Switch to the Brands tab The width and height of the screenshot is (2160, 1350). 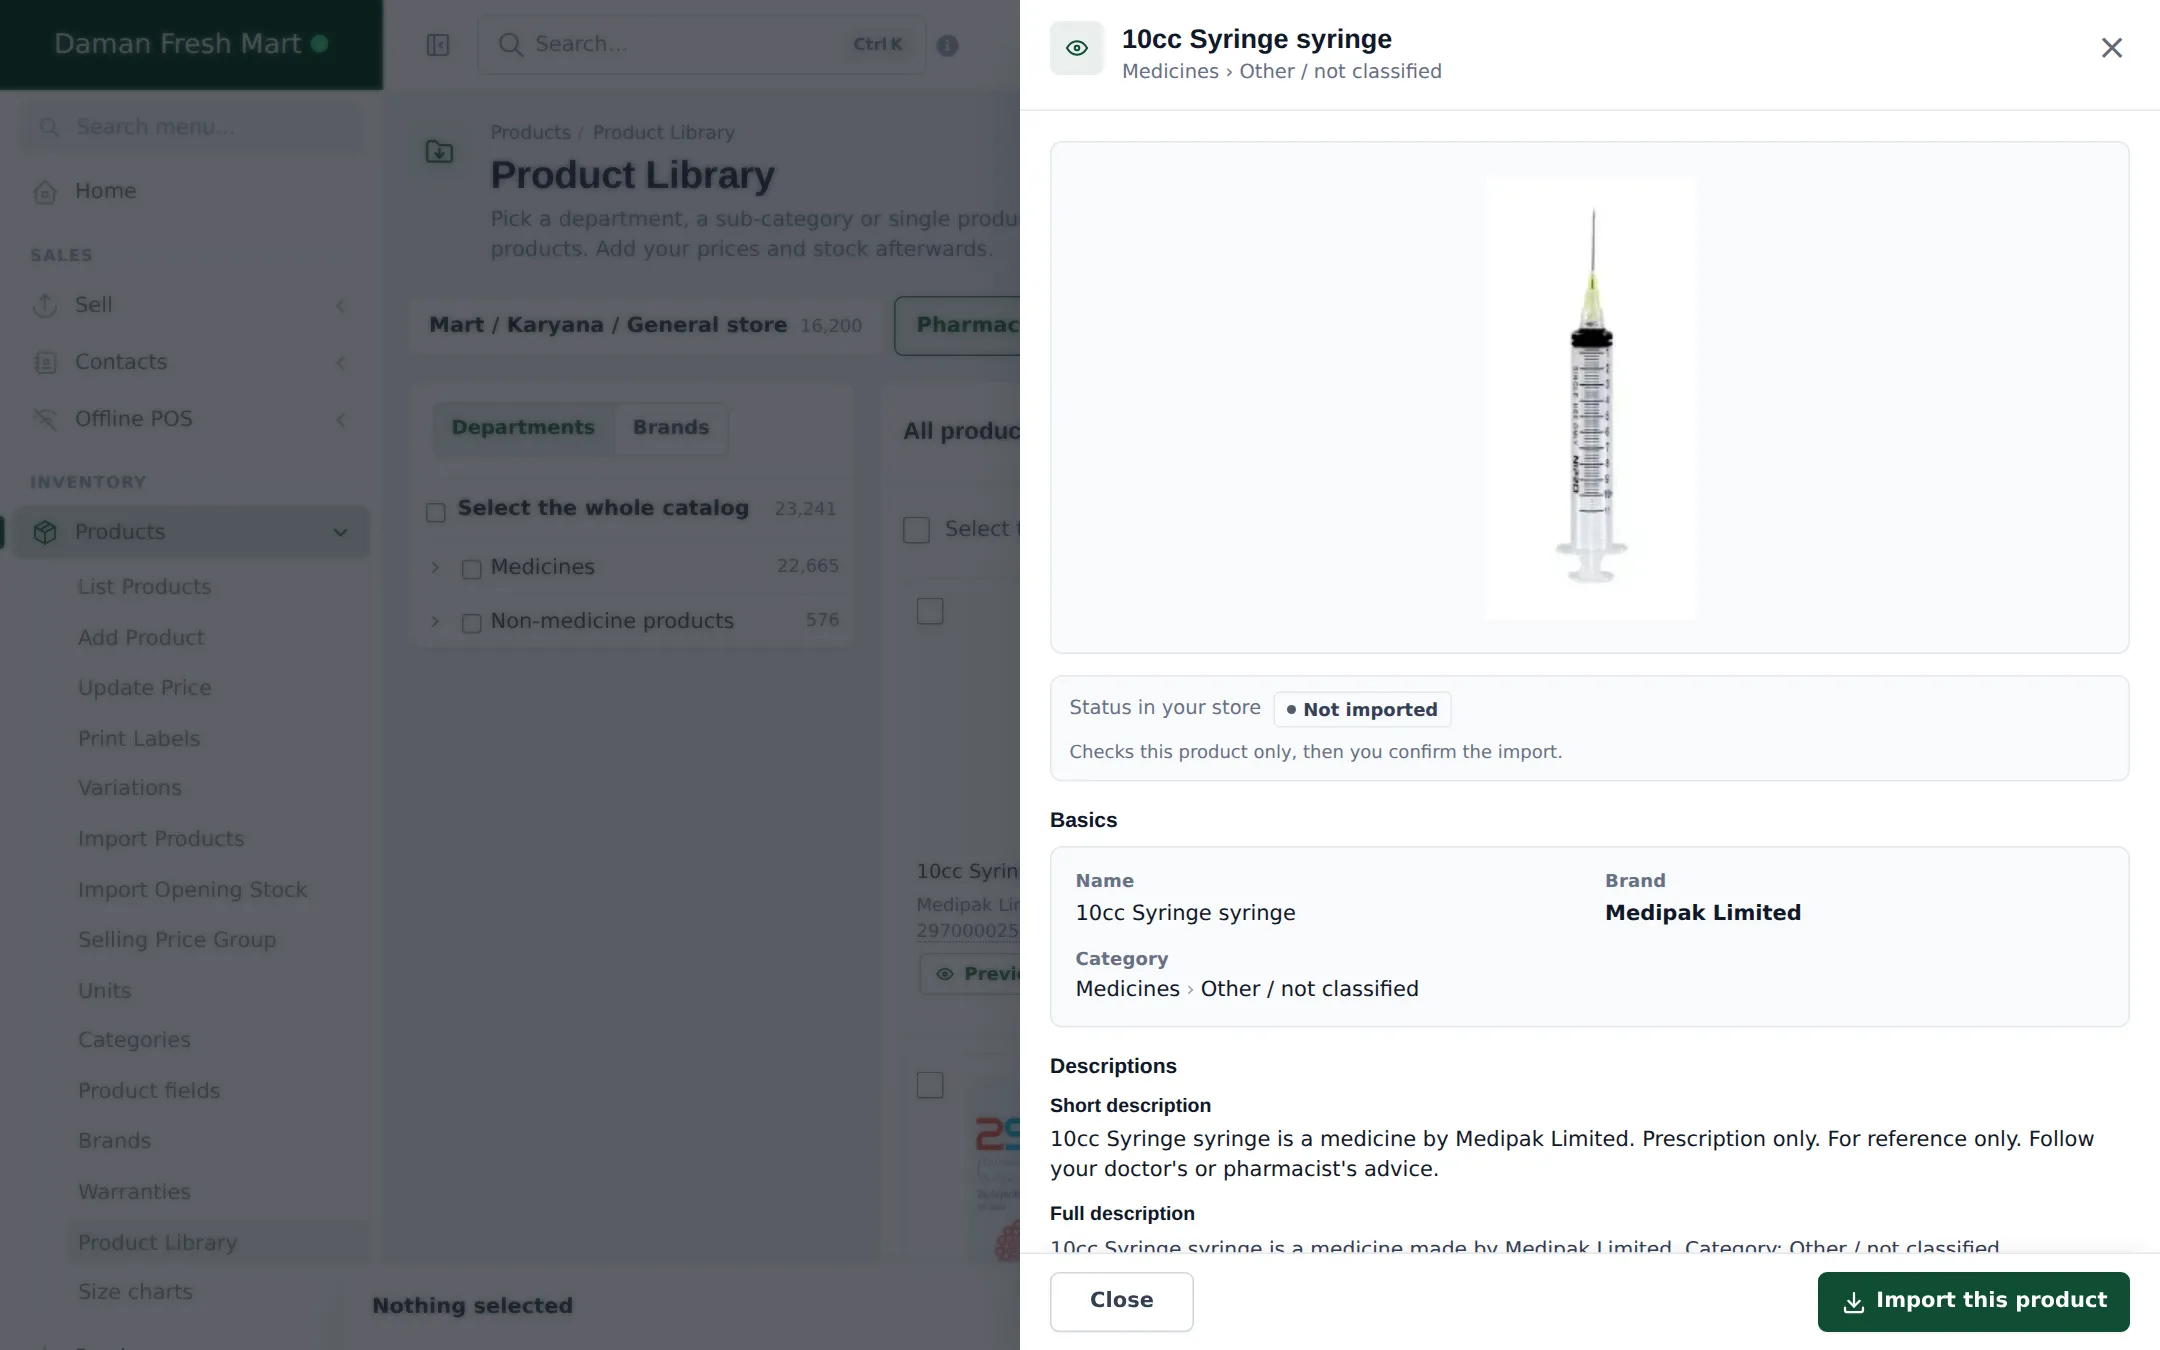(x=671, y=428)
